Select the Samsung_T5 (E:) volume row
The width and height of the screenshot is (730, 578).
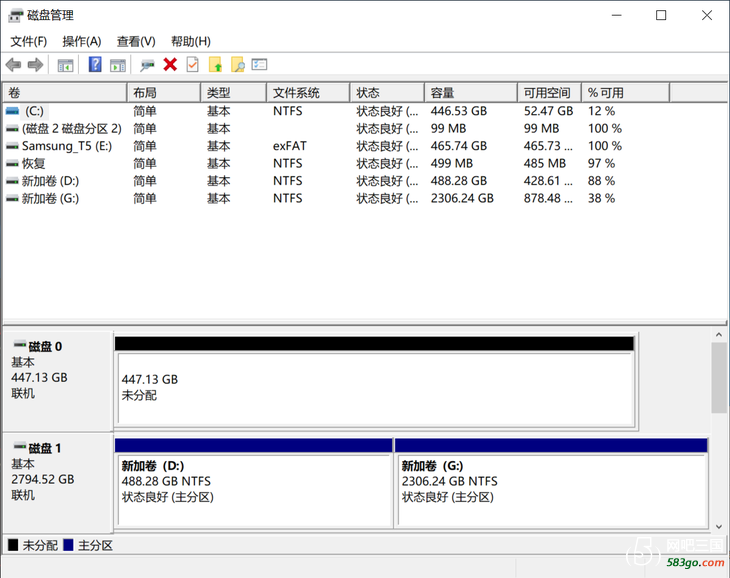(x=66, y=146)
